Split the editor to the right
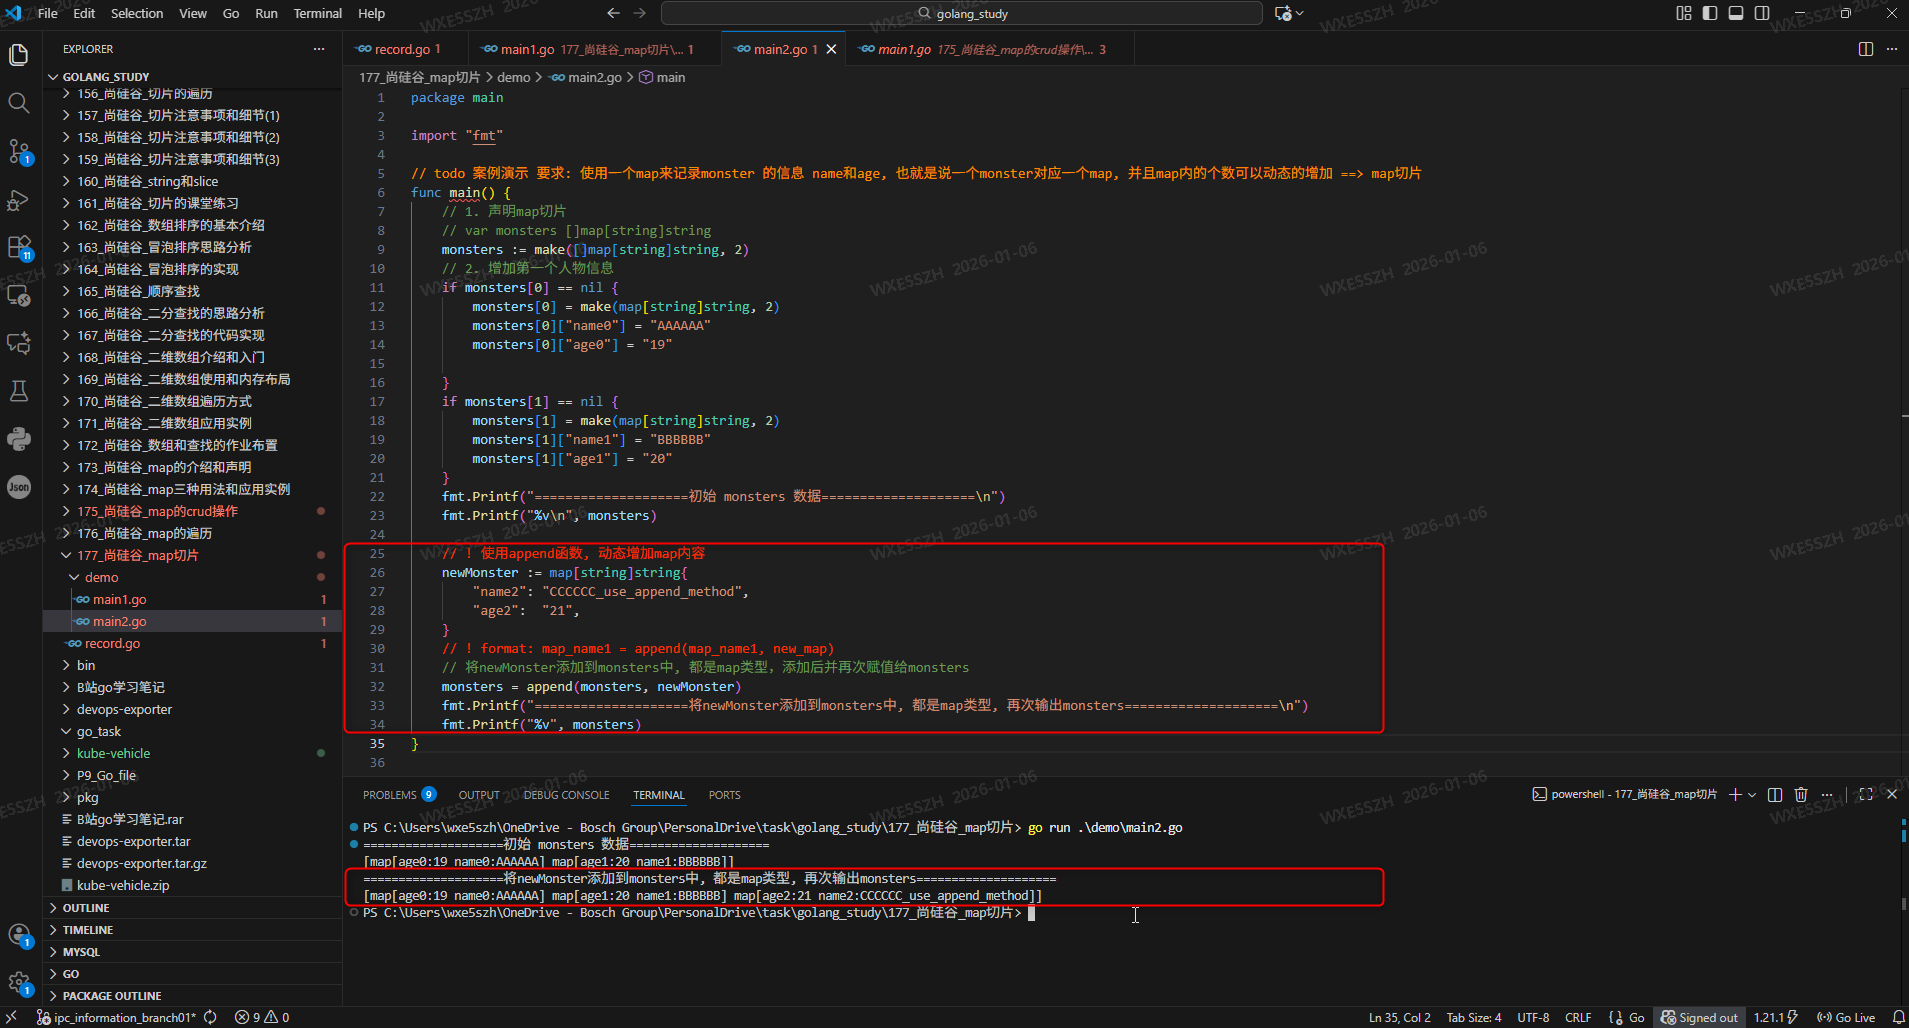This screenshot has width=1909, height=1028. 1865,49
